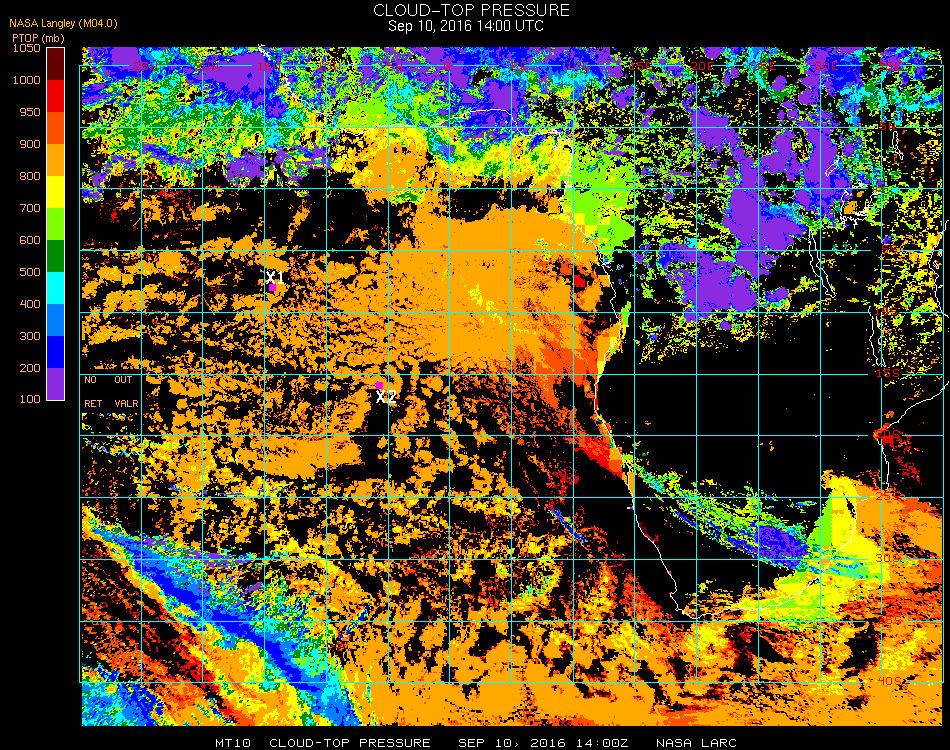Click the '15W' longitude label
This screenshot has width=950, height=750.
pos(269,65)
